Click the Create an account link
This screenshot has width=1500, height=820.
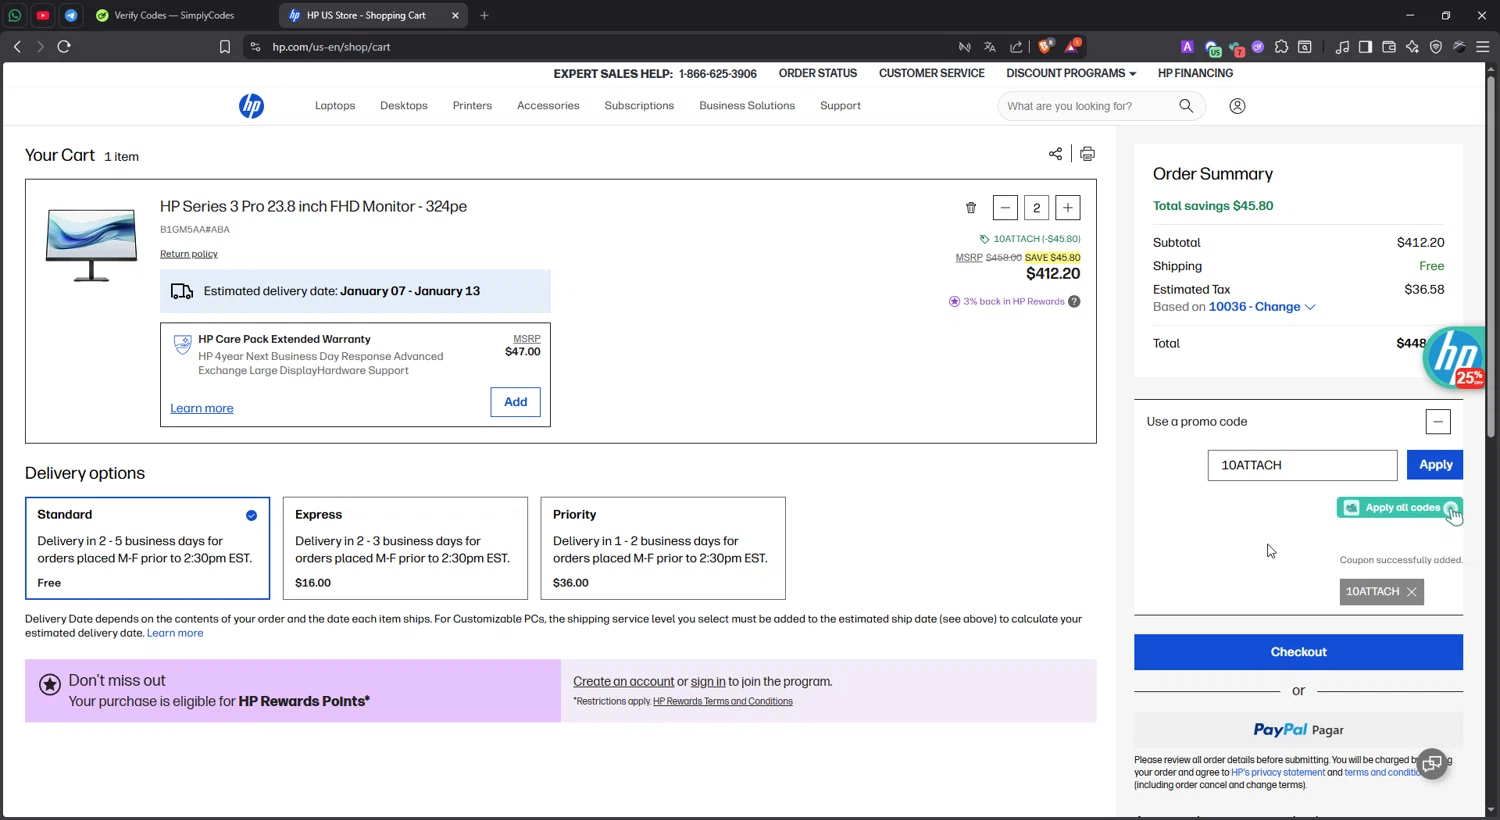click(x=624, y=682)
